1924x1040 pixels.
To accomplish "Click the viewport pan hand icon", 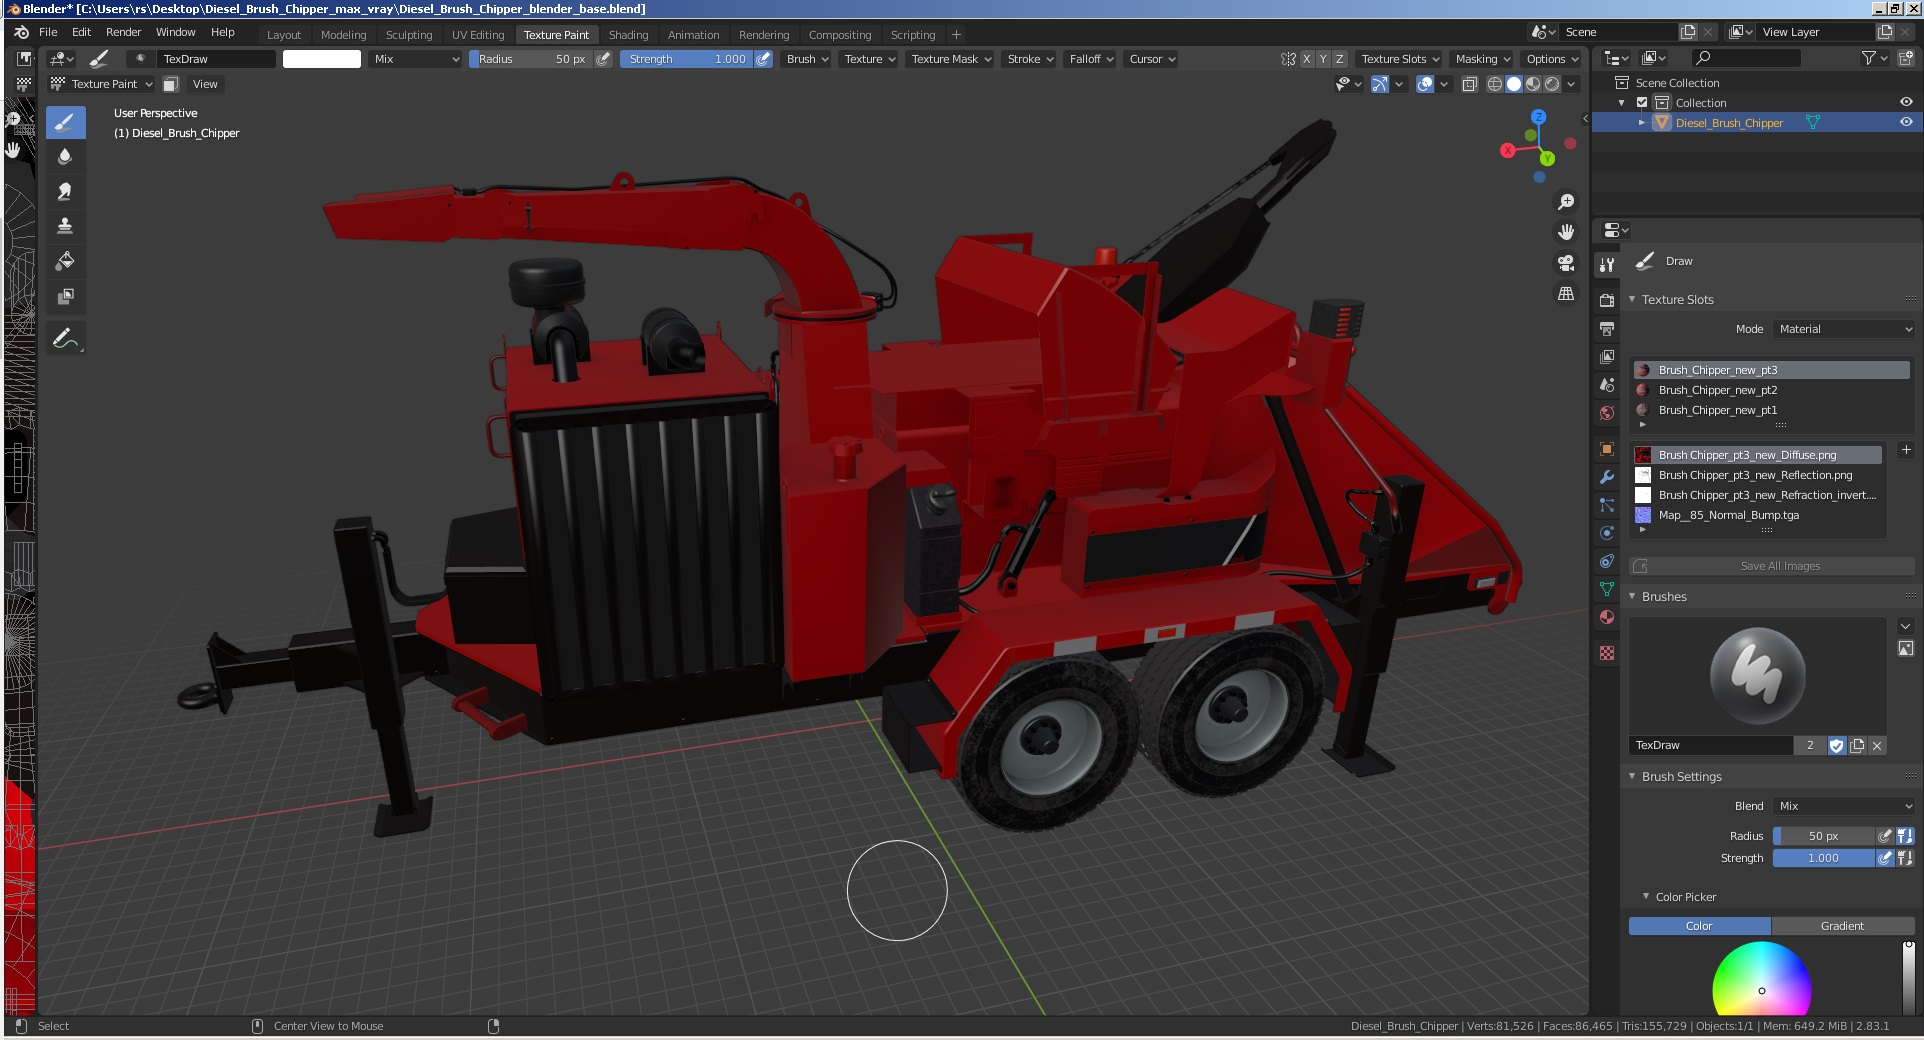I will pyautogui.click(x=1566, y=232).
